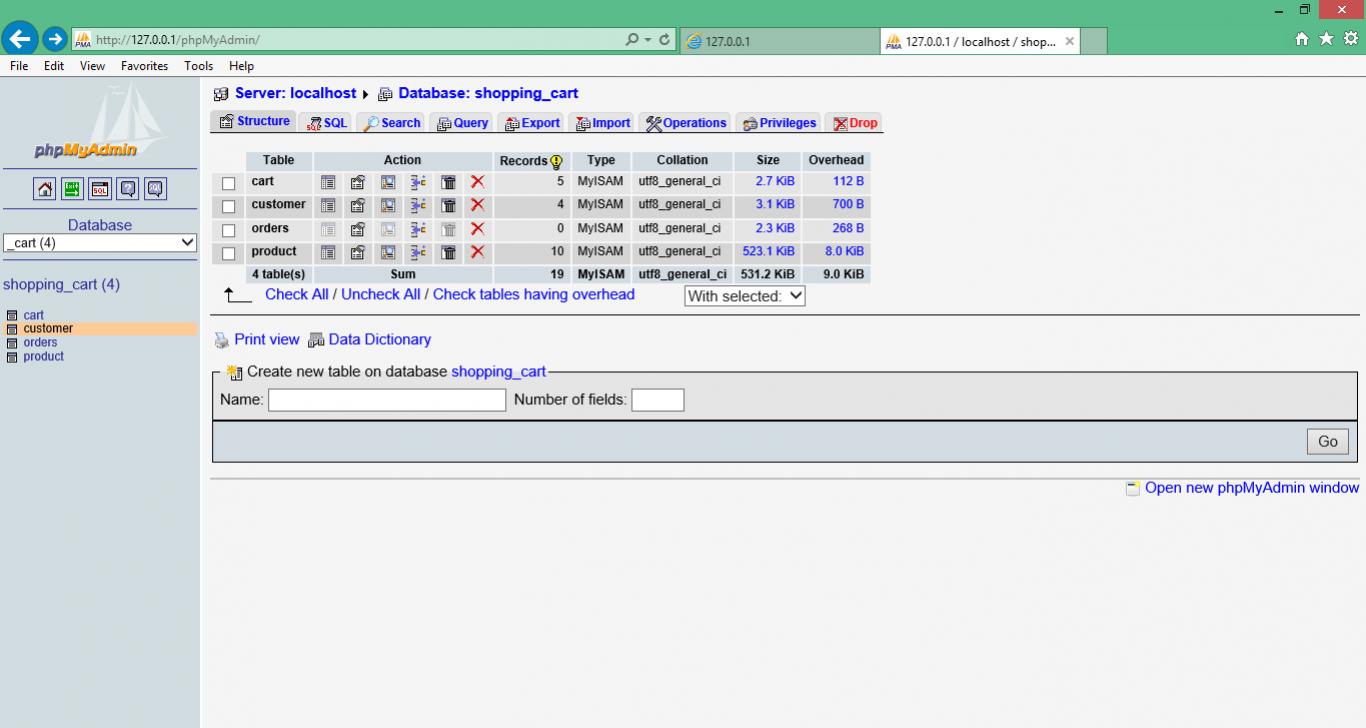Select product table in left sidebar
Screen dimensions: 1366x728
pyautogui.click(x=43, y=357)
